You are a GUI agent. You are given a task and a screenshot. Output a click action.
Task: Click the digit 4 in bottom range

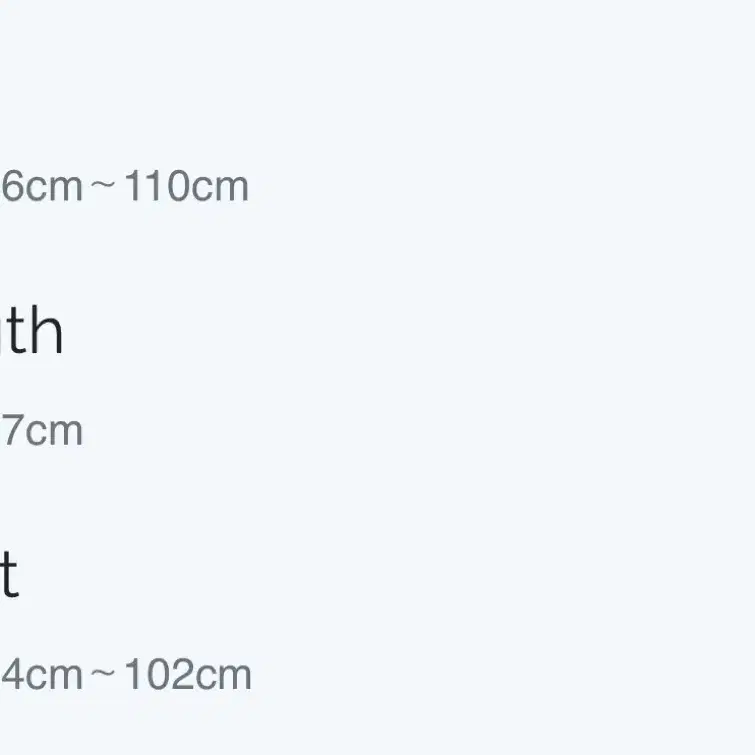12,675
